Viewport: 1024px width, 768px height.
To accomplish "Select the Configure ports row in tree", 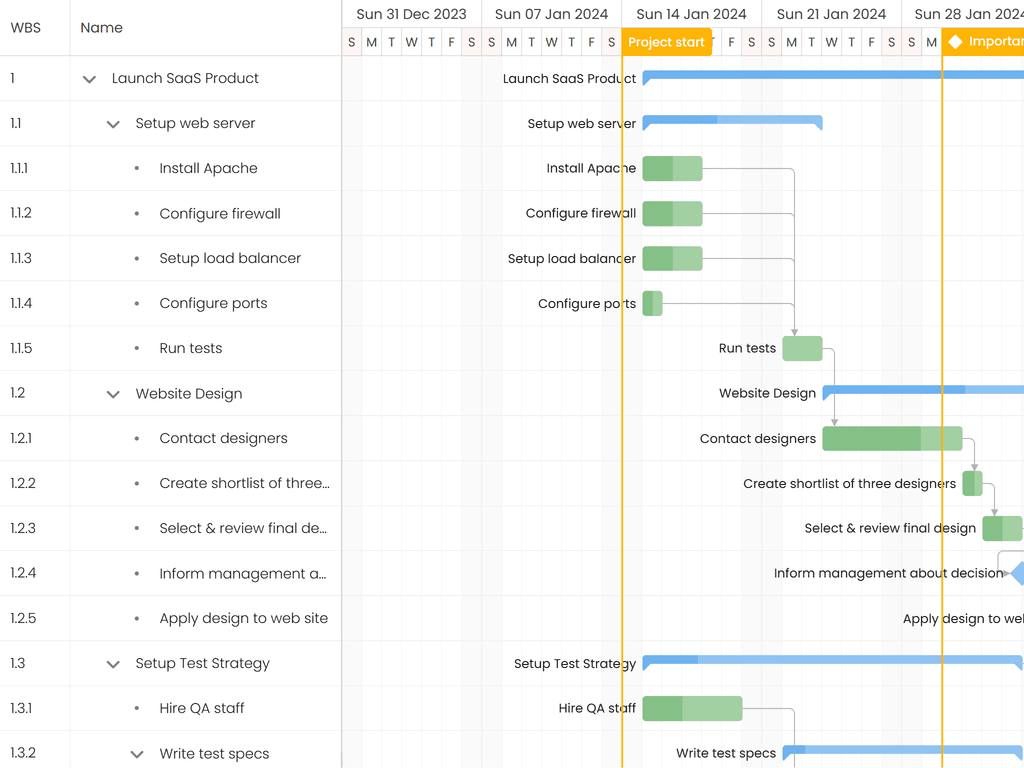I will [213, 304].
